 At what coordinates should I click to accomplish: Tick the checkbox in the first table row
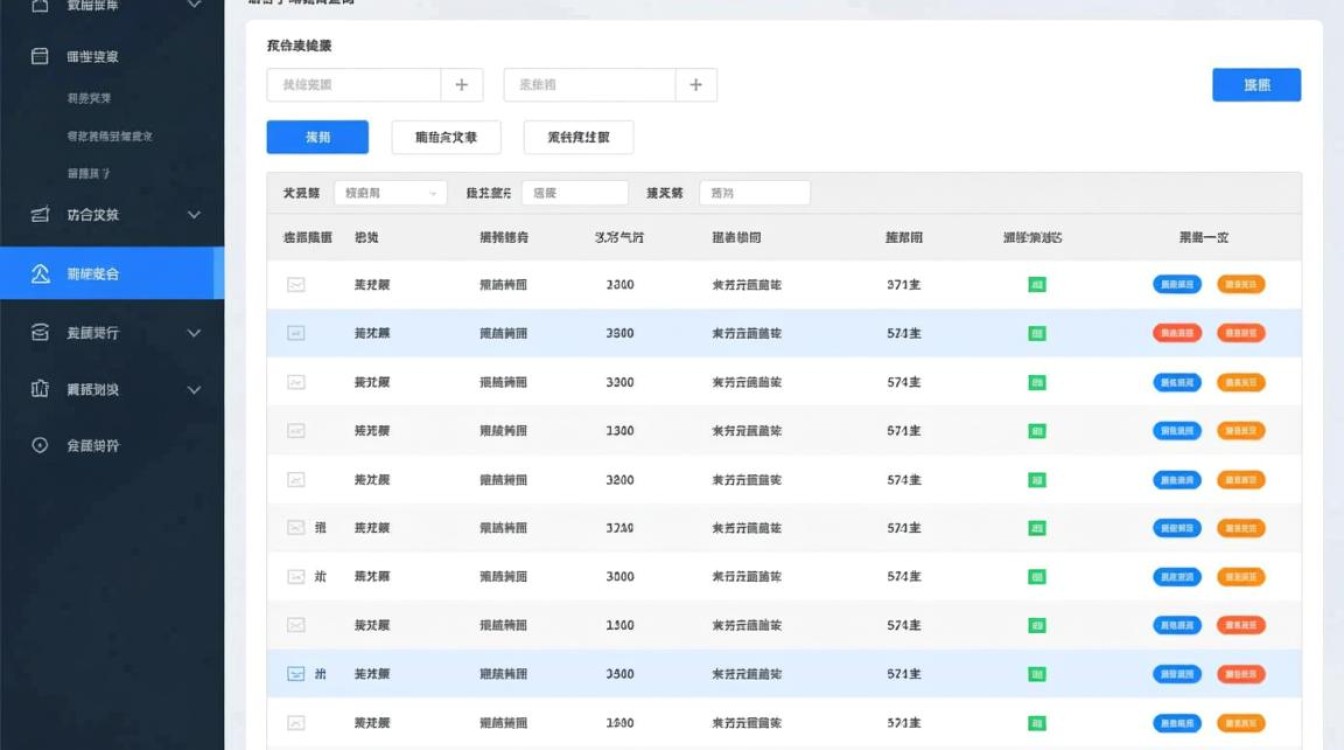[x=296, y=285]
